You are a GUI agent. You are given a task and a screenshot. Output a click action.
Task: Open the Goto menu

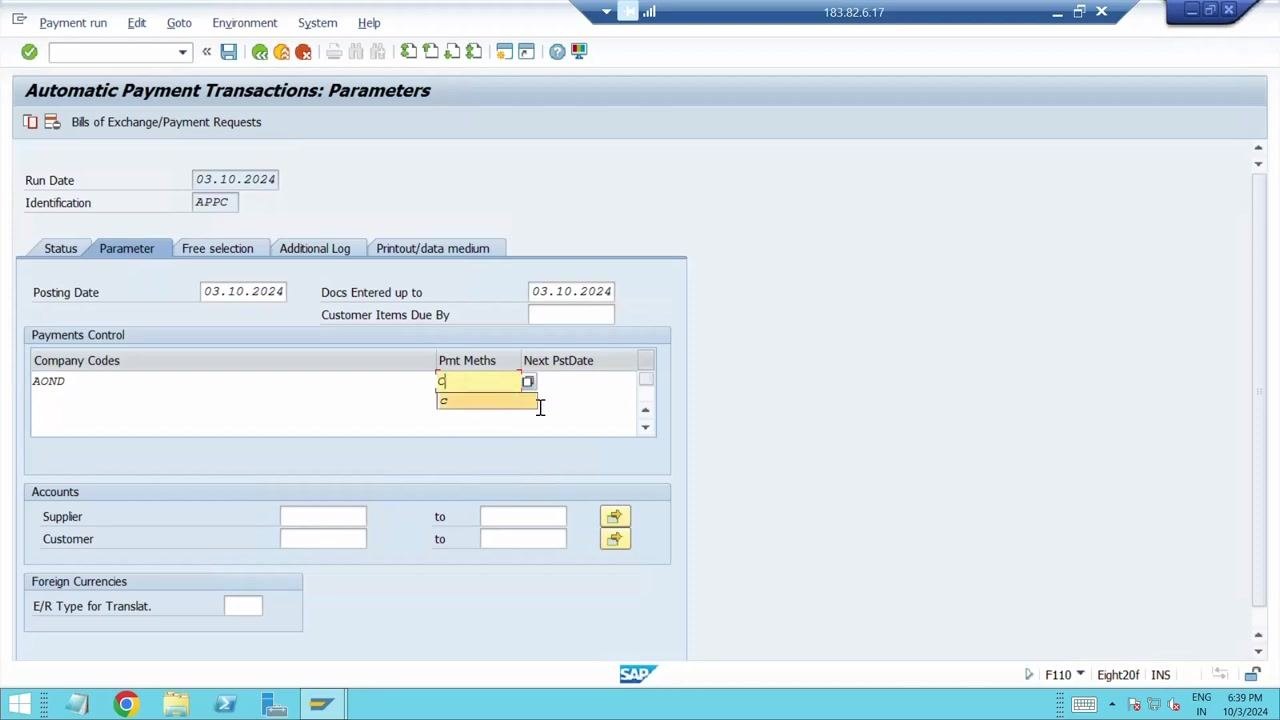(179, 23)
